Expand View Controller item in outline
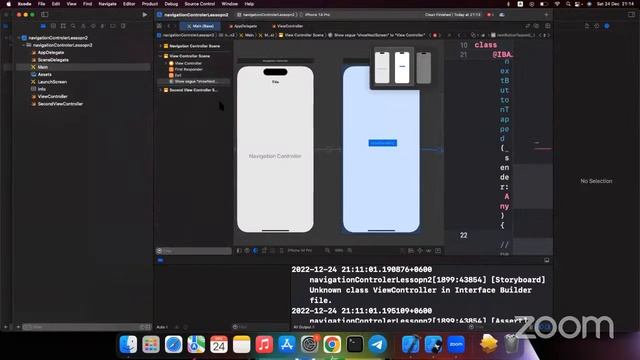The height and width of the screenshot is (360, 640). click(x=166, y=63)
